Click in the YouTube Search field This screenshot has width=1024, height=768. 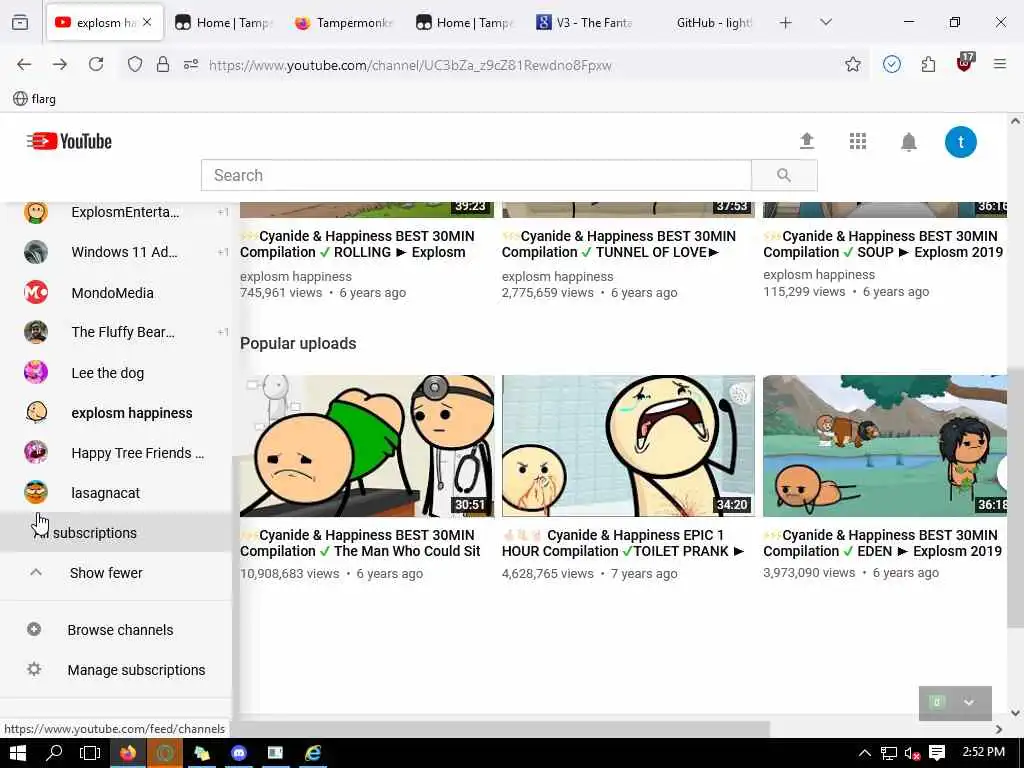[x=476, y=175]
